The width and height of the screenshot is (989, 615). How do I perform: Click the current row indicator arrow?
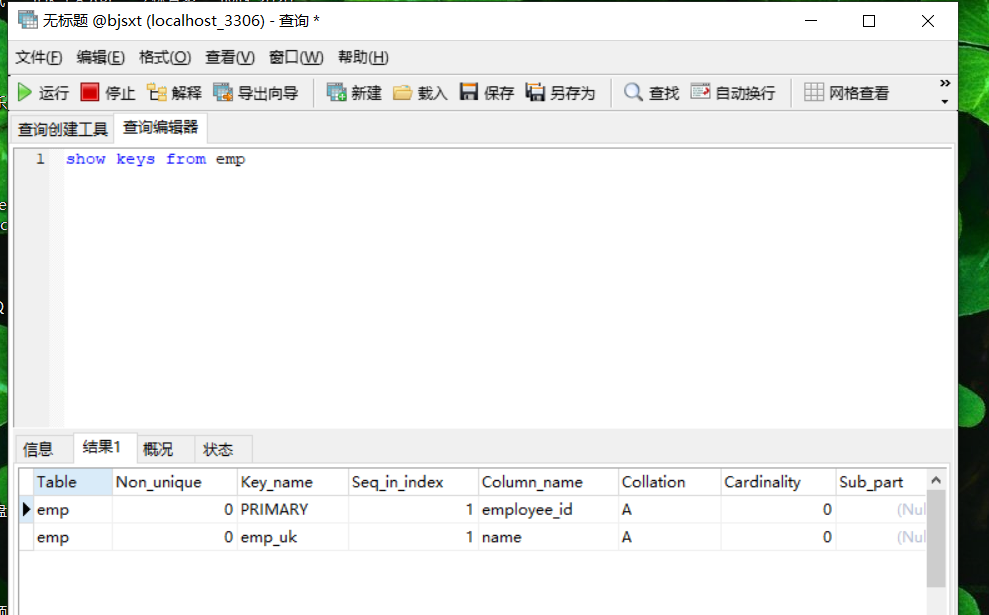click(26, 509)
